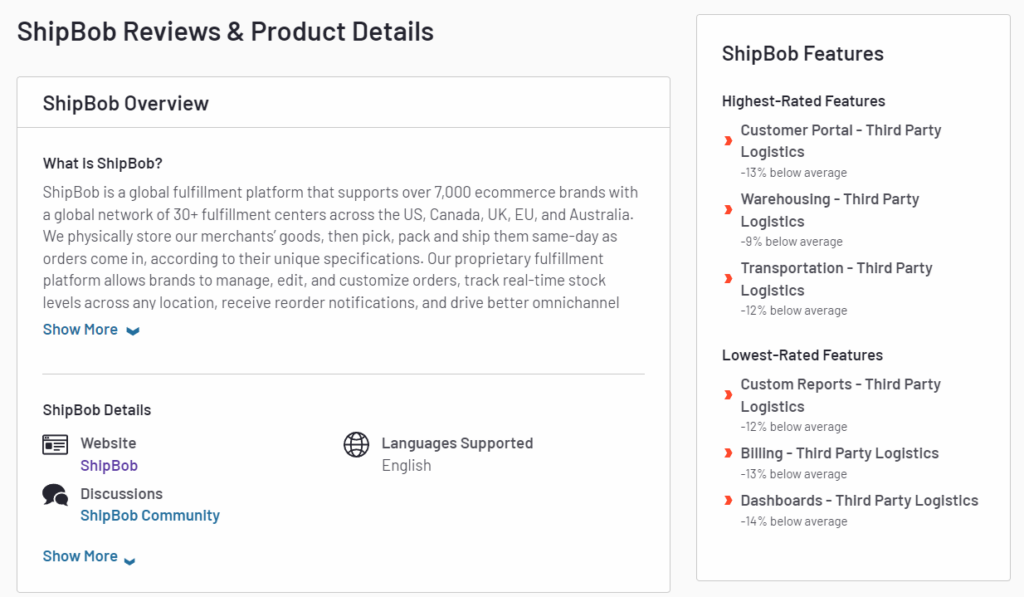The width and height of the screenshot is (1024, 597).
Task: Click the ShipBob Reviews & Product Details title
Action: [225, 31]
